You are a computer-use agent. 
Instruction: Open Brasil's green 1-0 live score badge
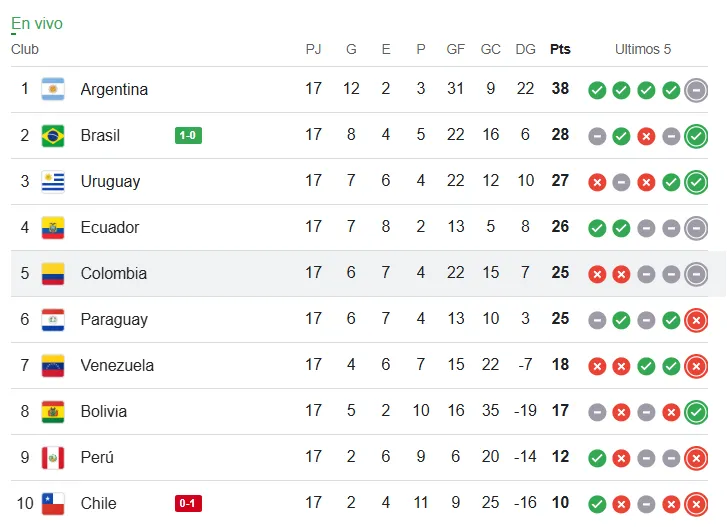tap(188, 135)
